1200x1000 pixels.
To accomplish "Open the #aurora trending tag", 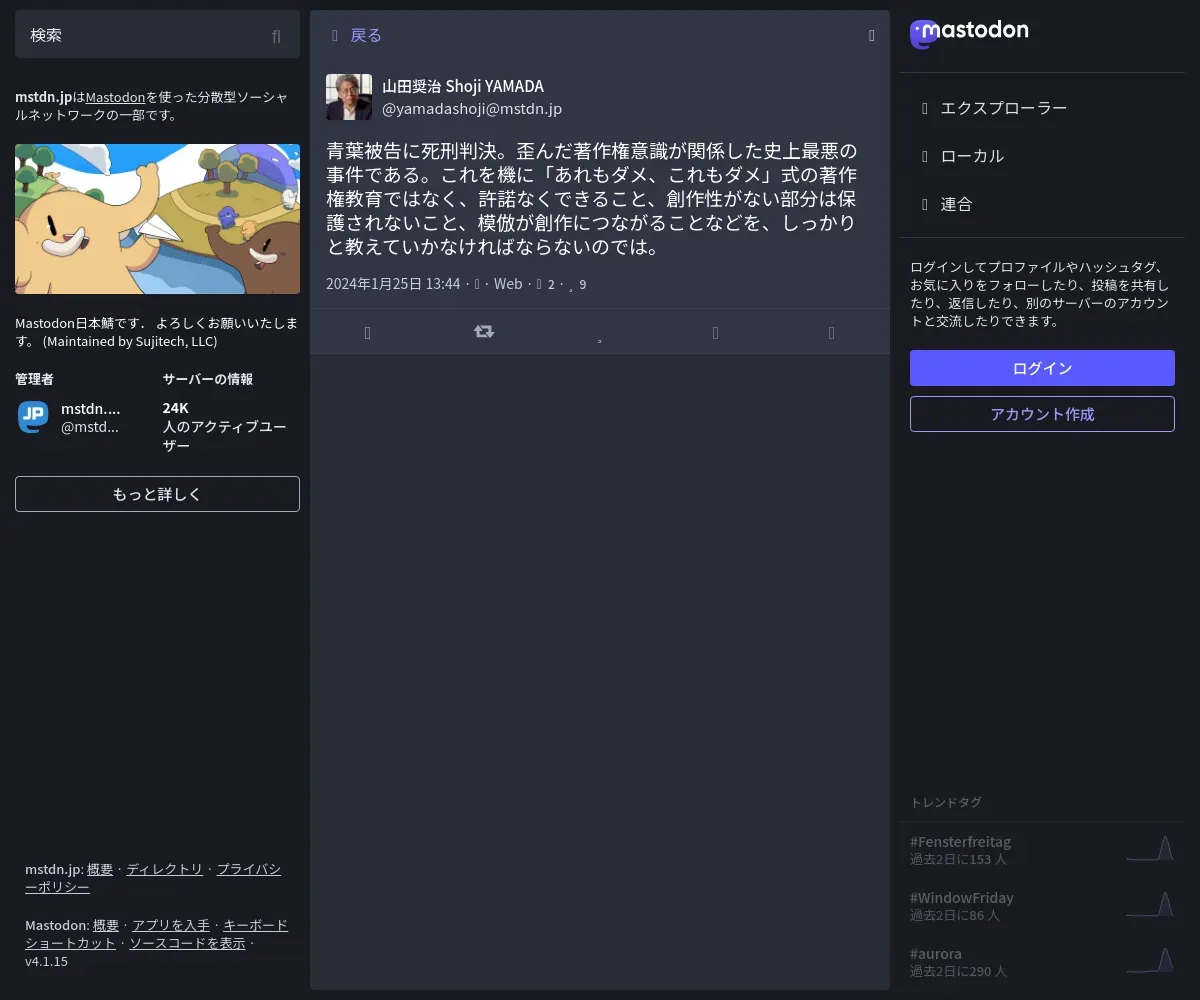I will [x=936, y=954].
